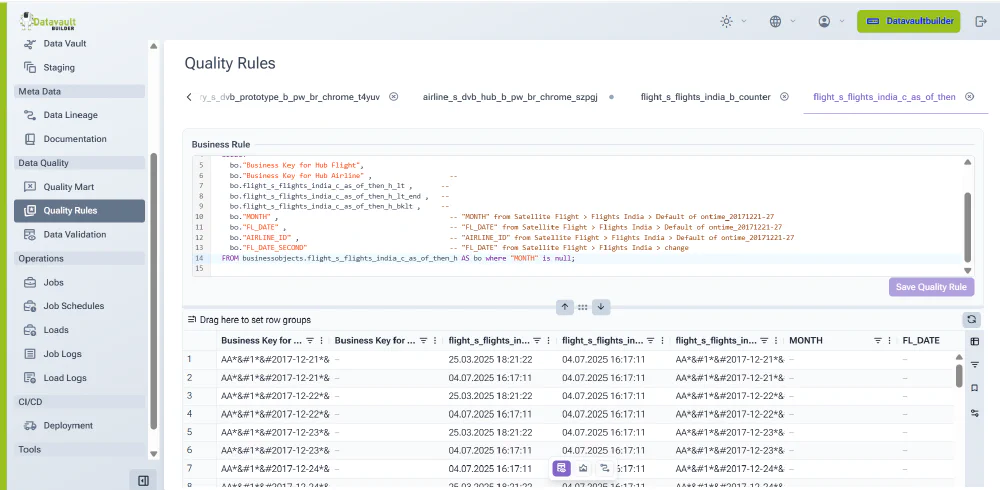Open second Business Key column menu

click(435, 341)
